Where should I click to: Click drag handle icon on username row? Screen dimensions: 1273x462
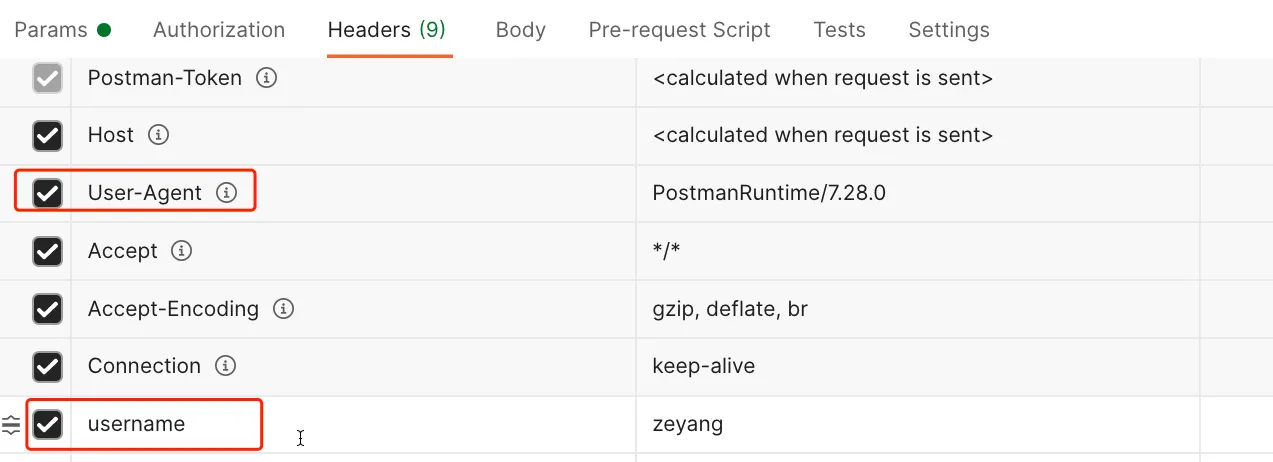pos(11,424)
